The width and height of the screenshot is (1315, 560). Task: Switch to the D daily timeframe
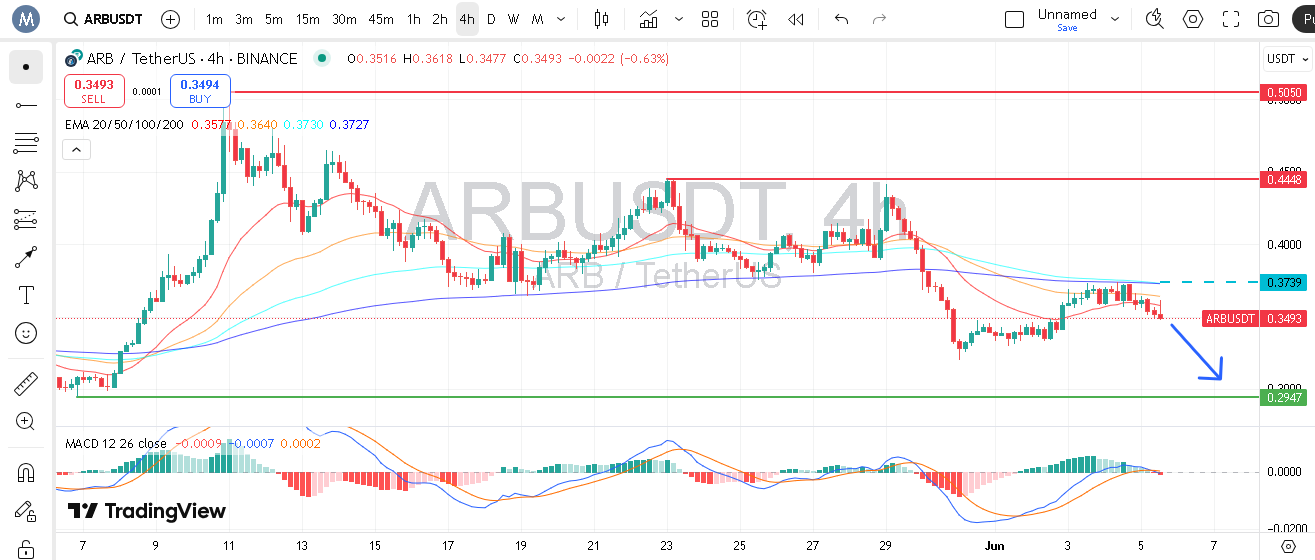(491, 19)
